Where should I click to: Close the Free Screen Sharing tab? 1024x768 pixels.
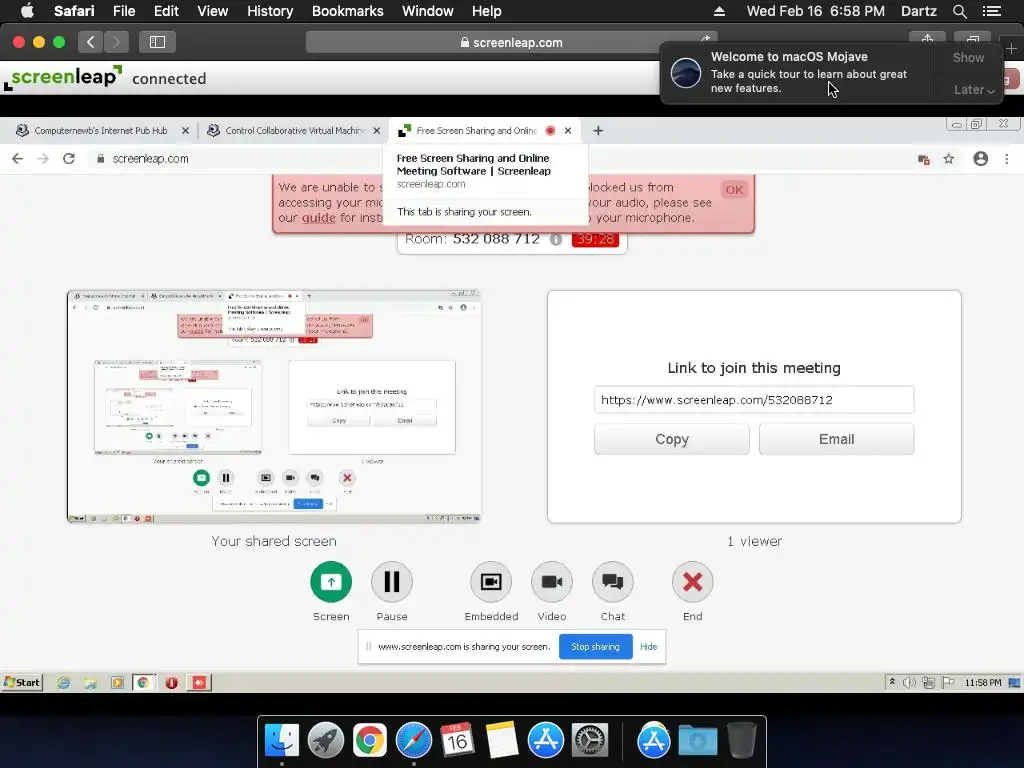[568, 131]
